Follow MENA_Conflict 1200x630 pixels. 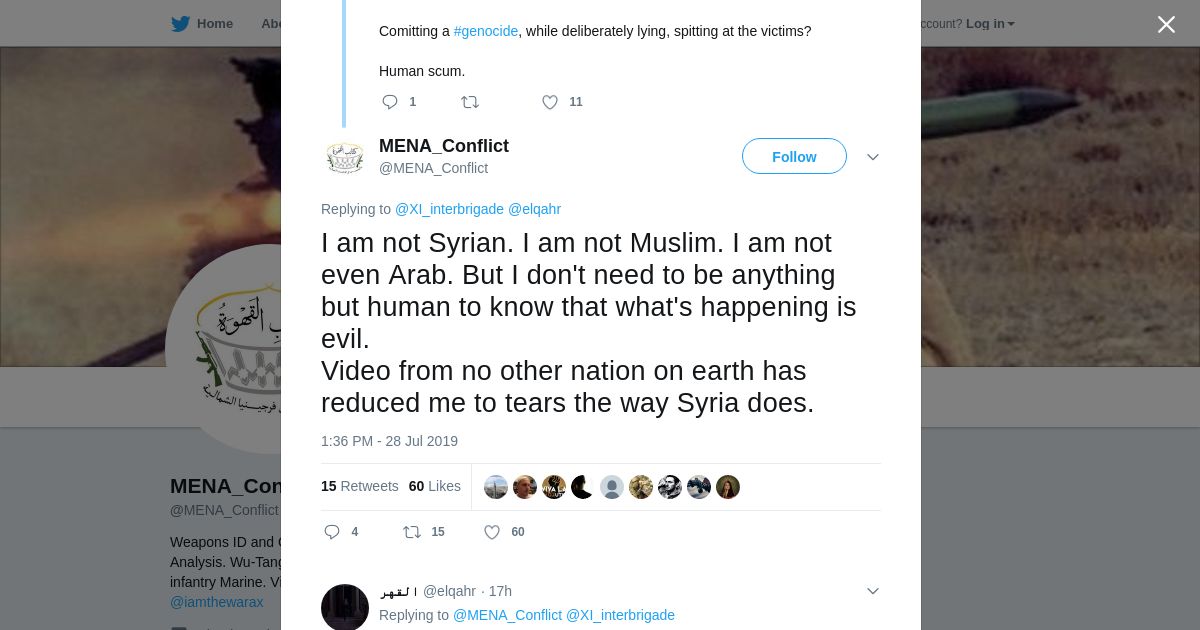pos(794,156)
